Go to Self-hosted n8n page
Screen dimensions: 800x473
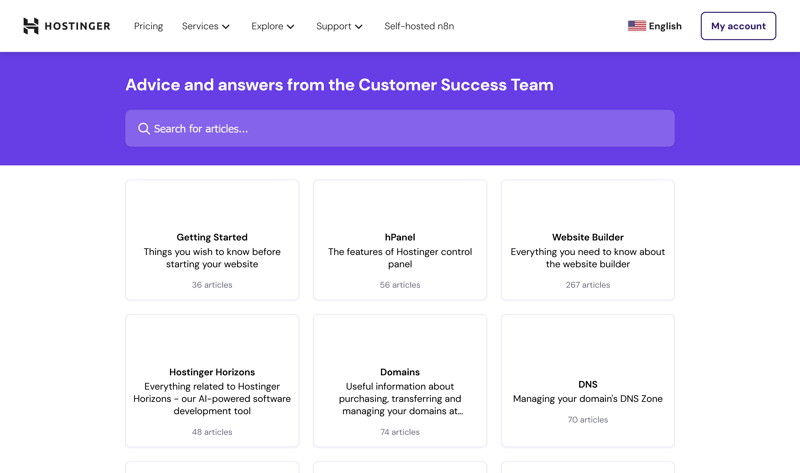419,26
